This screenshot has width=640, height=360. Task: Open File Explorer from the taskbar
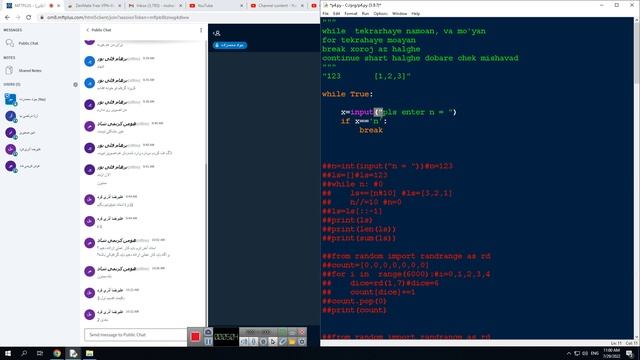point(89,353)
